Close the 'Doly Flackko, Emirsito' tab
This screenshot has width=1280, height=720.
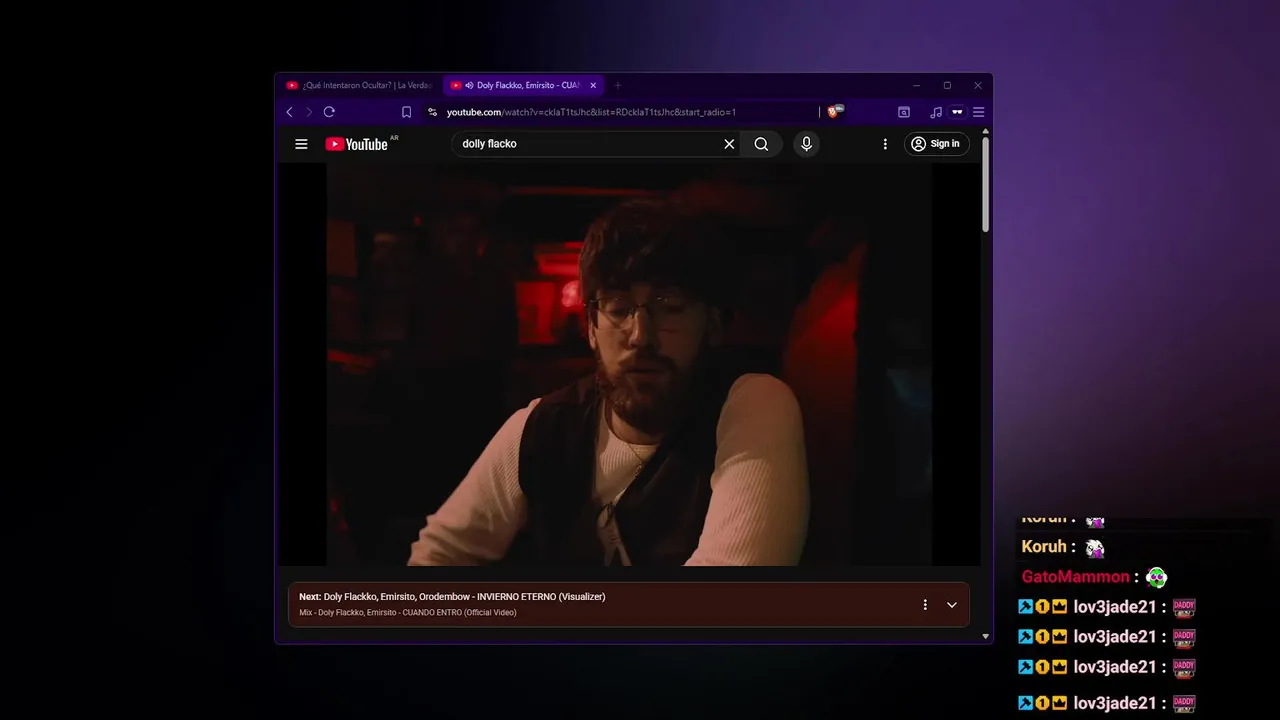(x=593, y=85)
